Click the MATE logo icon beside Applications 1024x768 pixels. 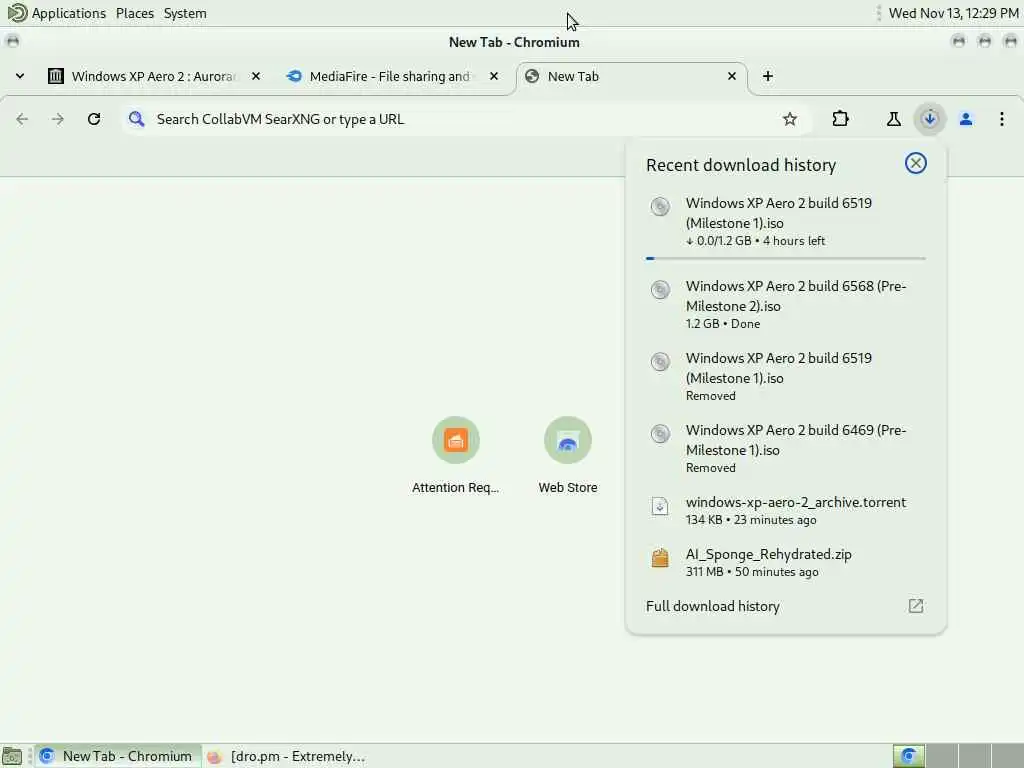(17, 13)
